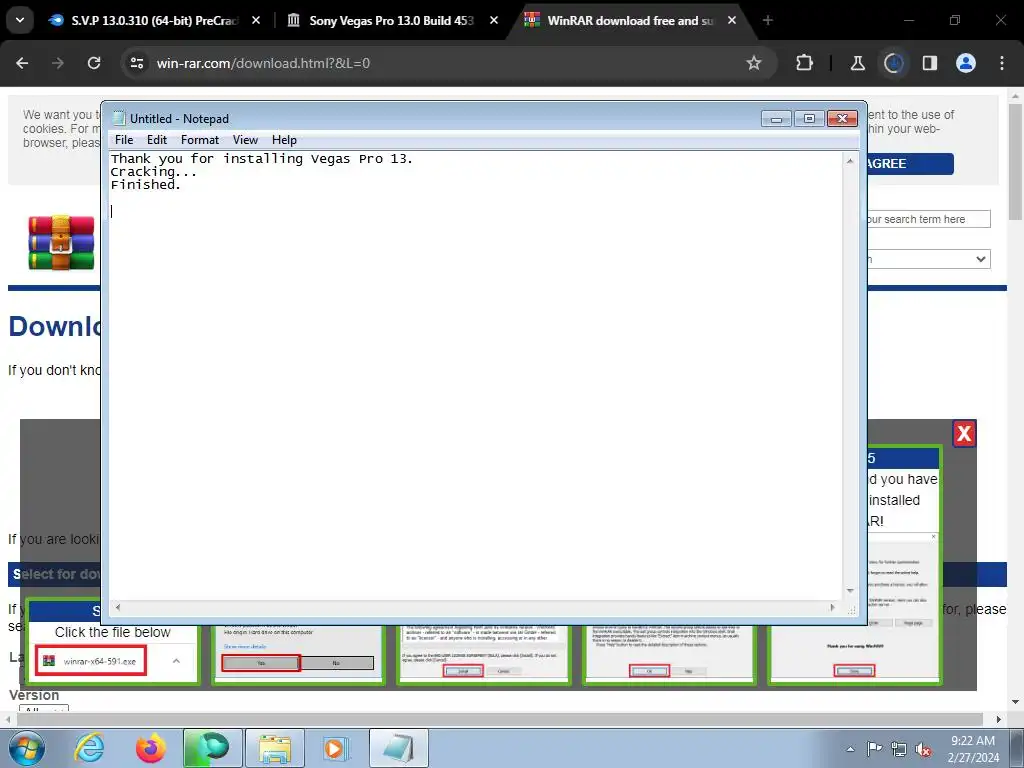Open Notepad View menu
This screenshot has height=768, width=1024.
(246, 140)
